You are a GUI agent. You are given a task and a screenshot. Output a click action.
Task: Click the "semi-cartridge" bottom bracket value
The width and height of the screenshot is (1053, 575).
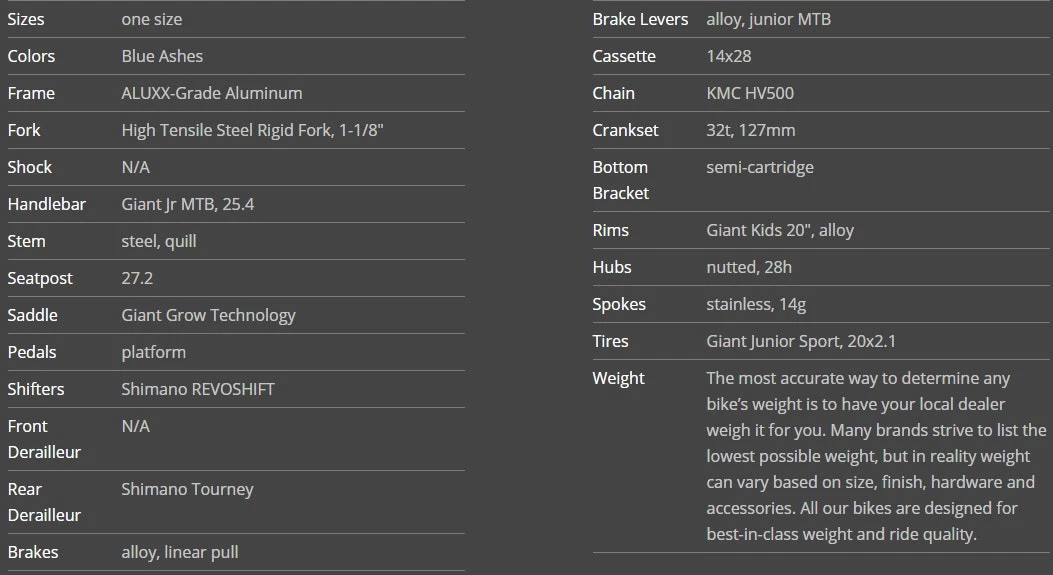click(759, 167)
